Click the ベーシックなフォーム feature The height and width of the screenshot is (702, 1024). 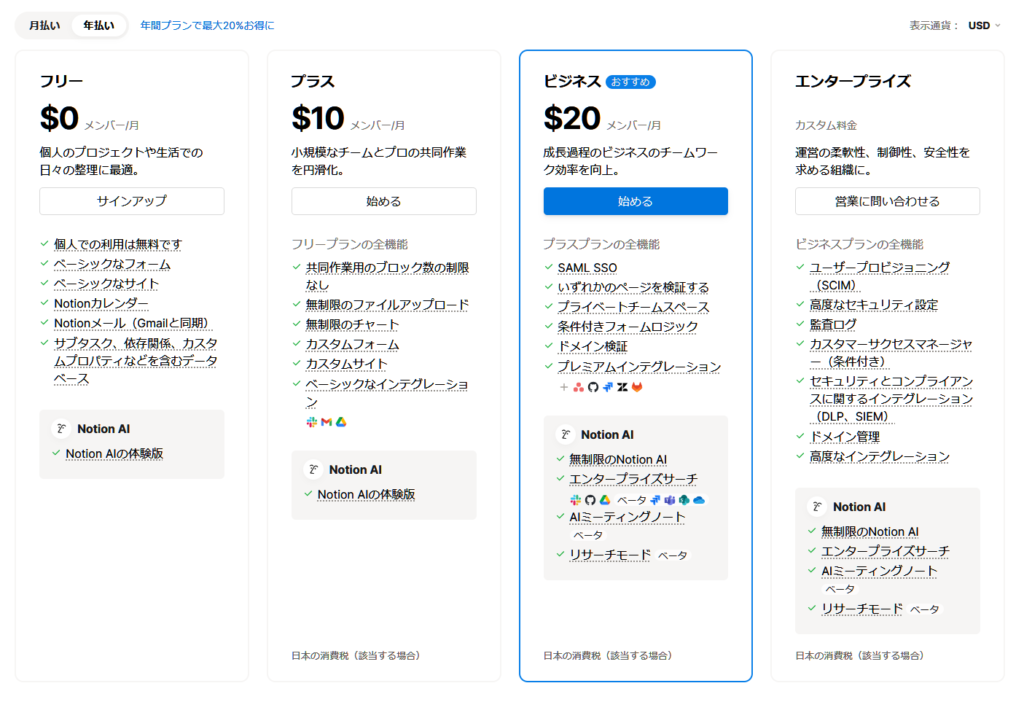pos(112,264)
